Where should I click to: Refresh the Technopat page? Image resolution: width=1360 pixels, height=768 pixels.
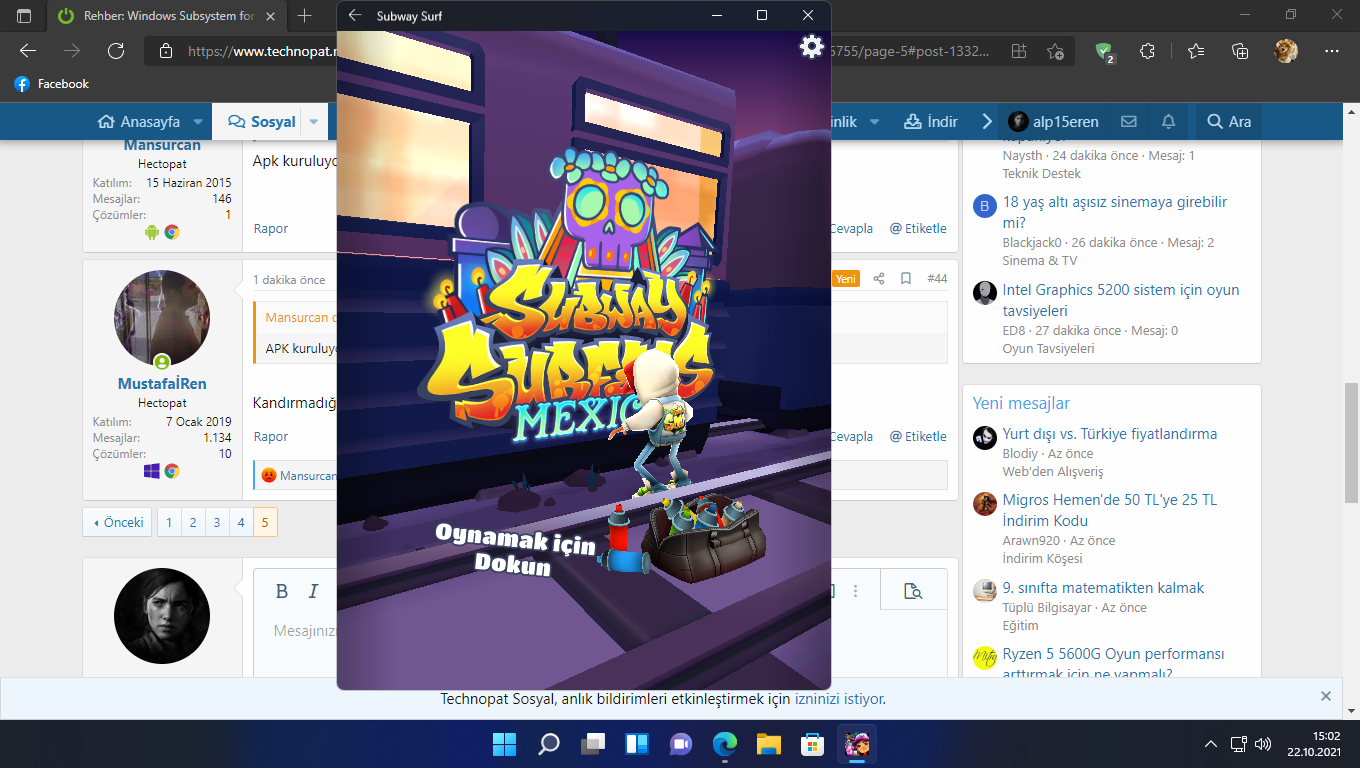[x=116, y=51]
